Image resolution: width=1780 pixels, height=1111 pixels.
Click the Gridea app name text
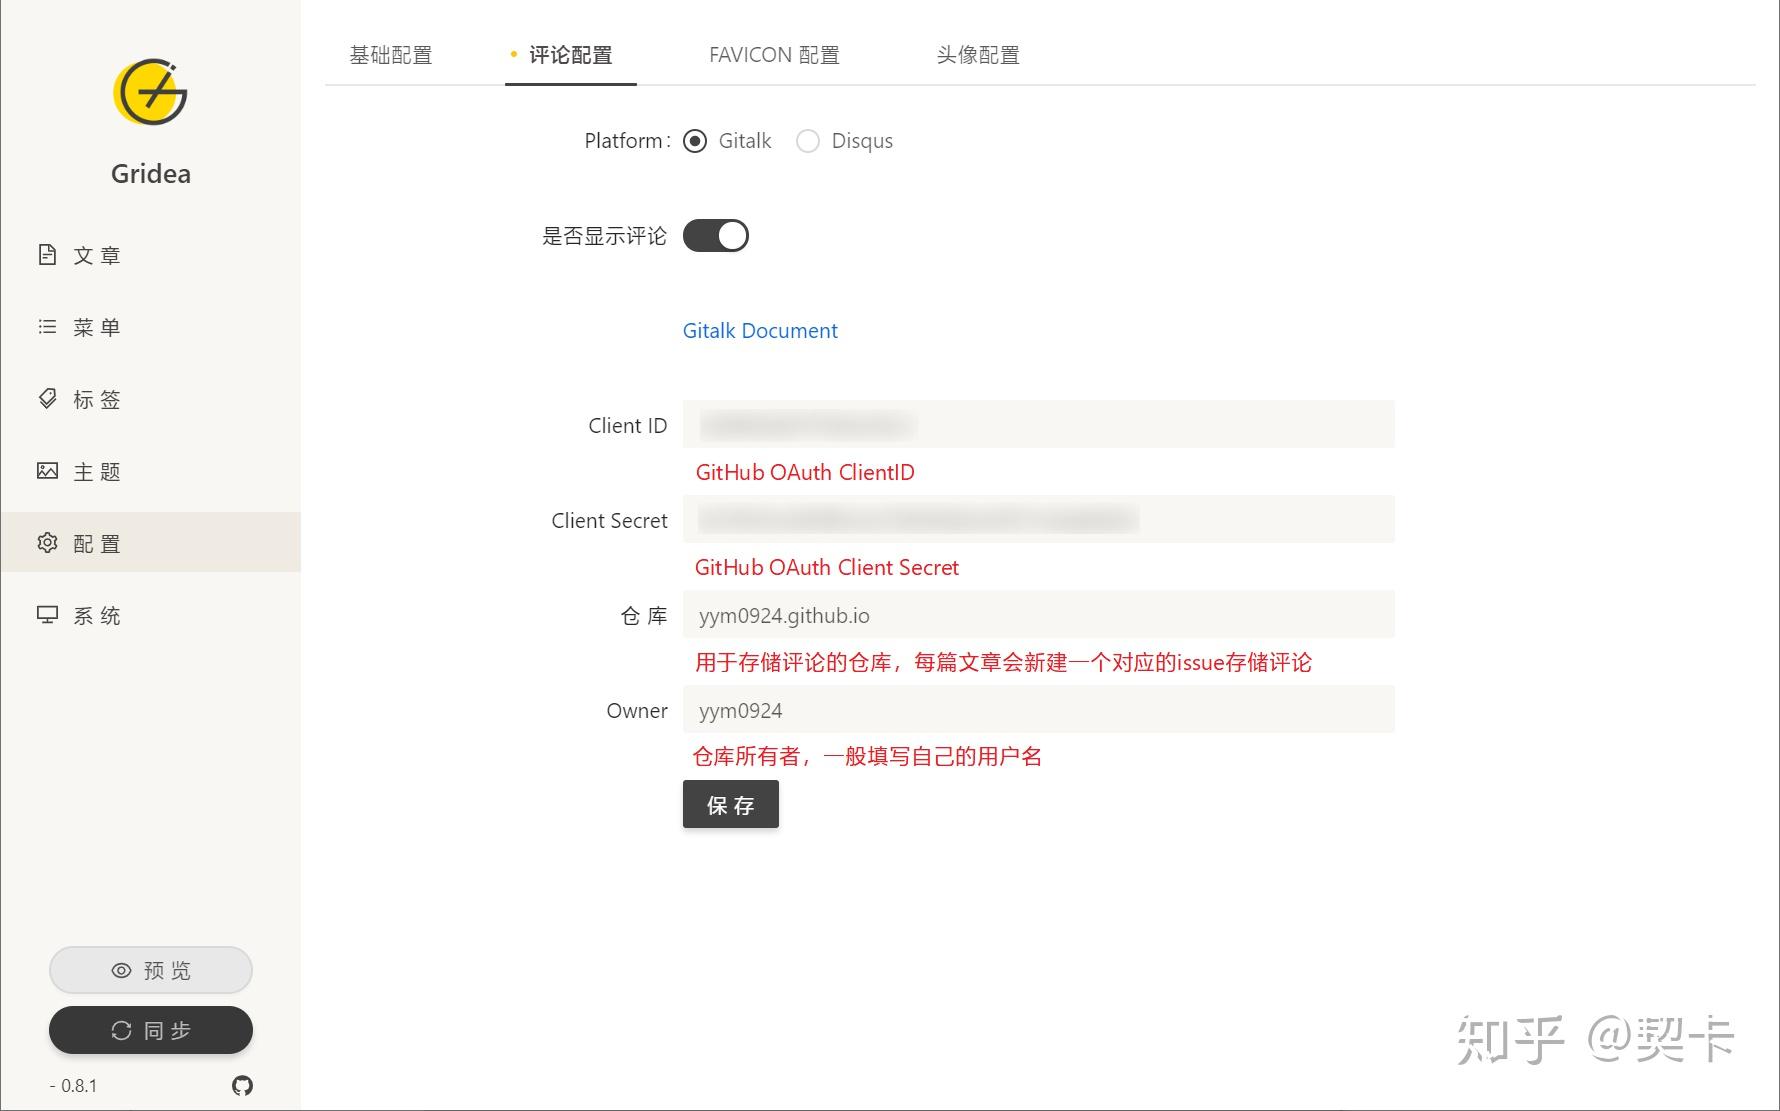coord(151,174)
